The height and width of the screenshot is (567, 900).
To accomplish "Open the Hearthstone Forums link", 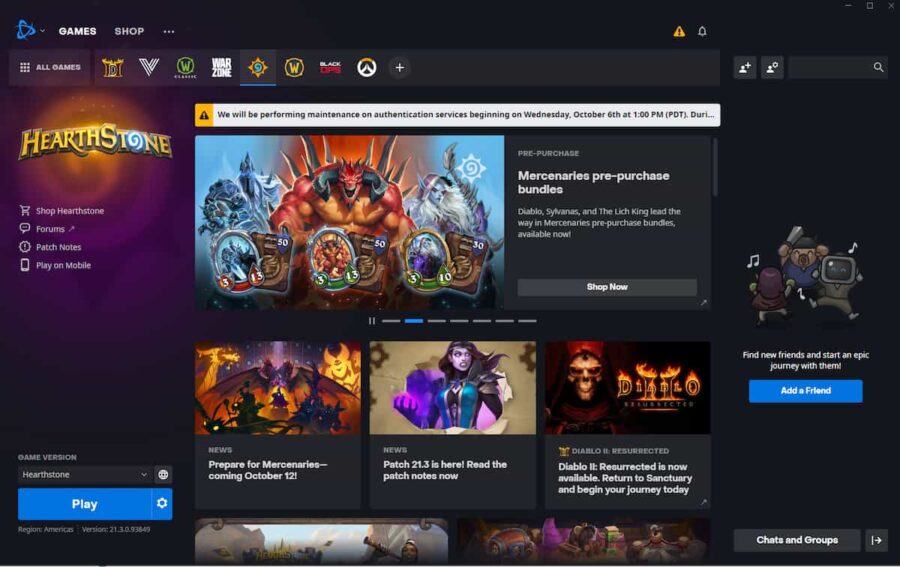I will [47, 228].
